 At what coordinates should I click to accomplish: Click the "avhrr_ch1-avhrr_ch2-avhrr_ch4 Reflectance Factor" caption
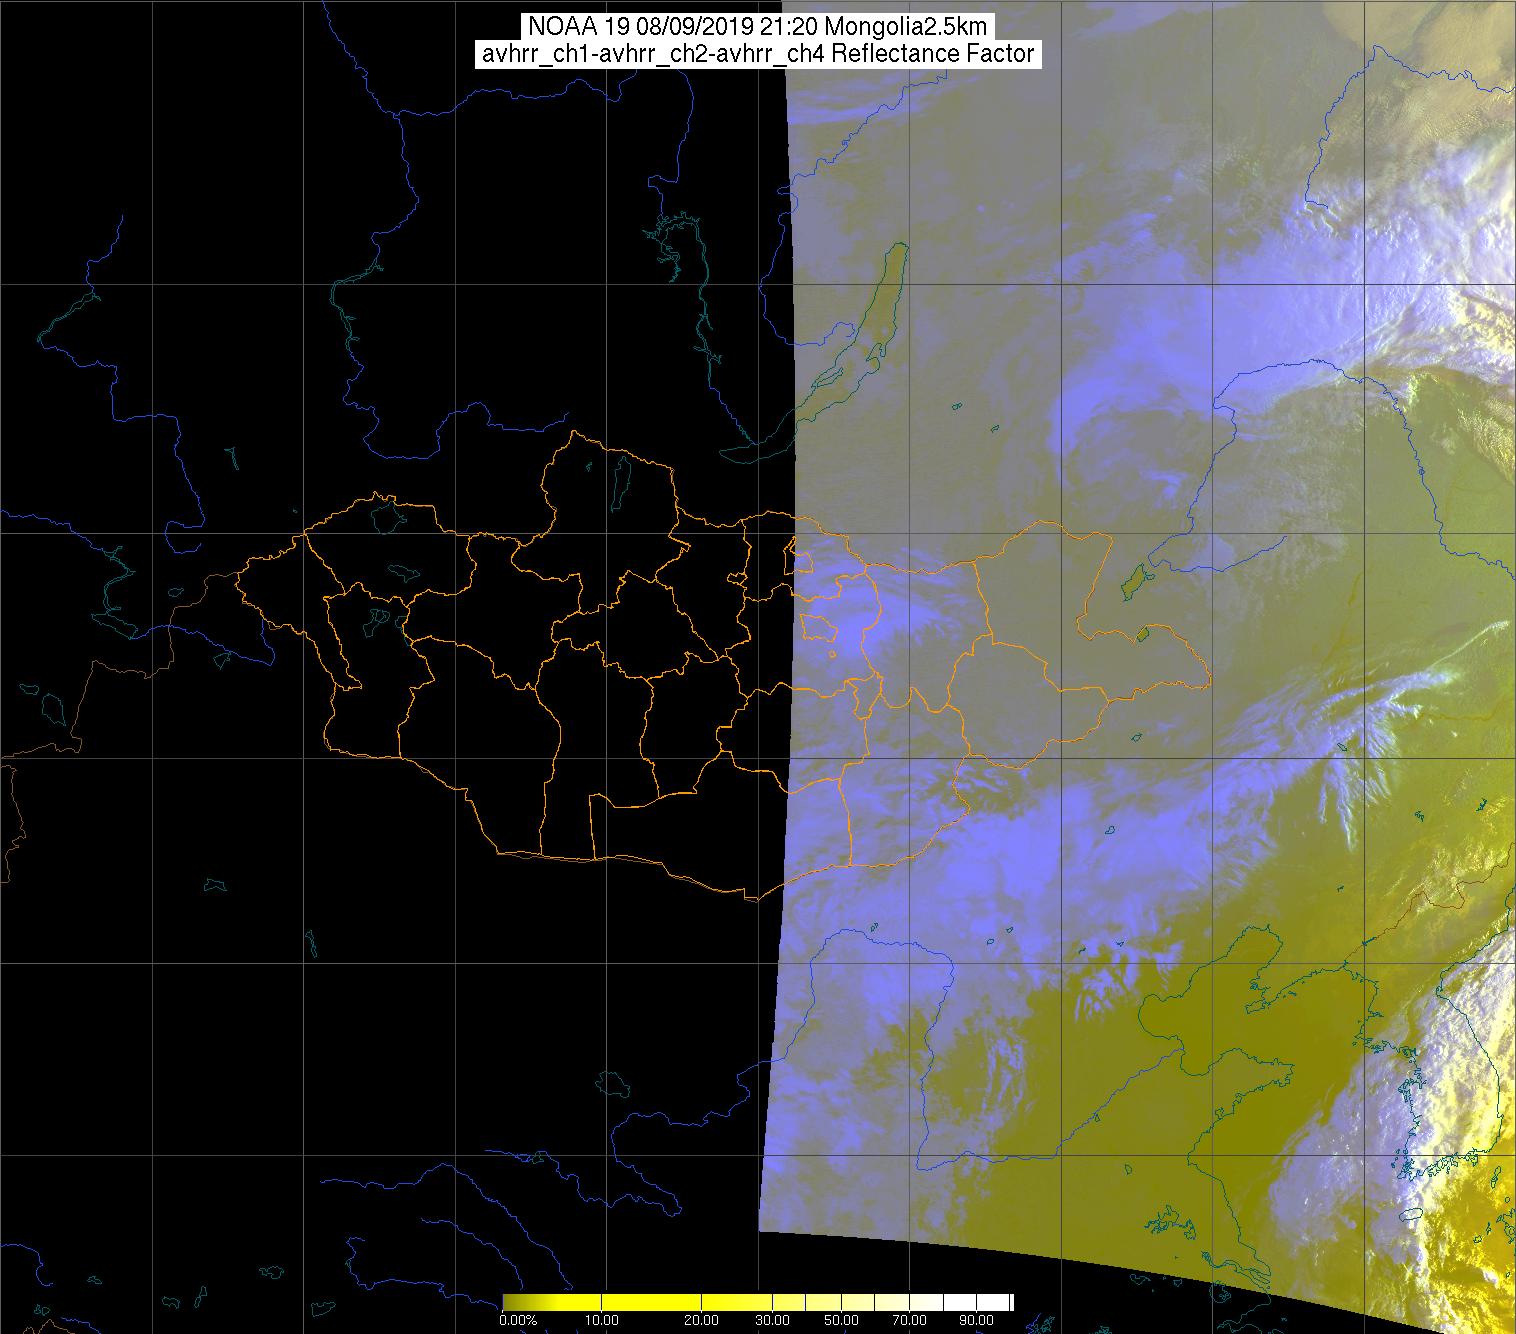pyautogui.click(x=758, y=54)
